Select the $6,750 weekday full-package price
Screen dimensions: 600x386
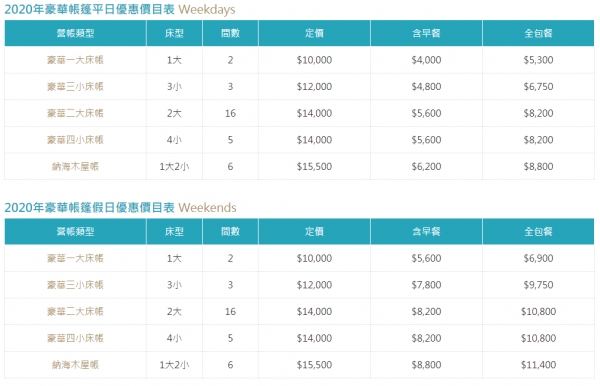[538, 86]
